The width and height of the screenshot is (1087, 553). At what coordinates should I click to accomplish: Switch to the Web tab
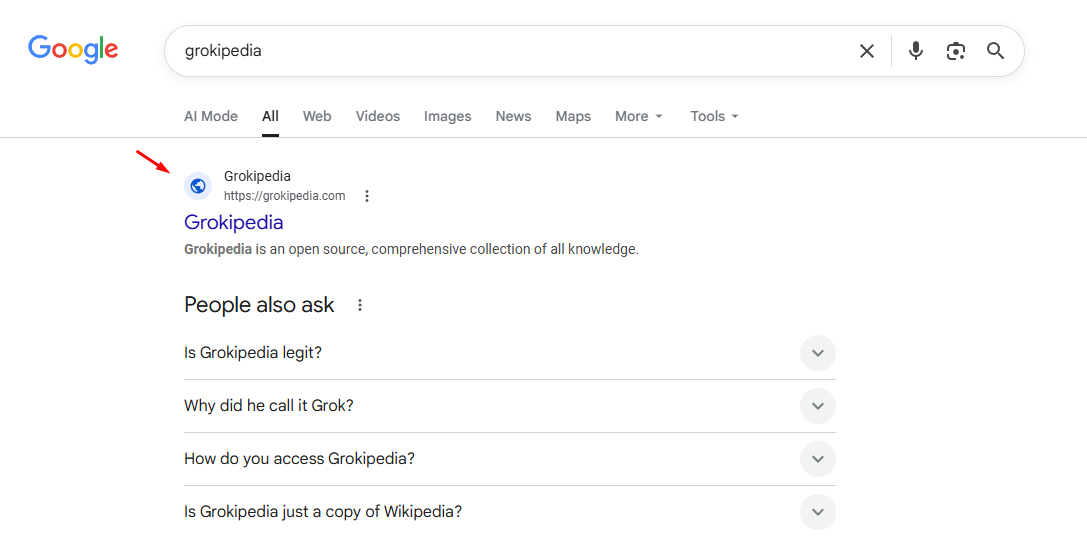pyautogui.click(x=317, y=116)
